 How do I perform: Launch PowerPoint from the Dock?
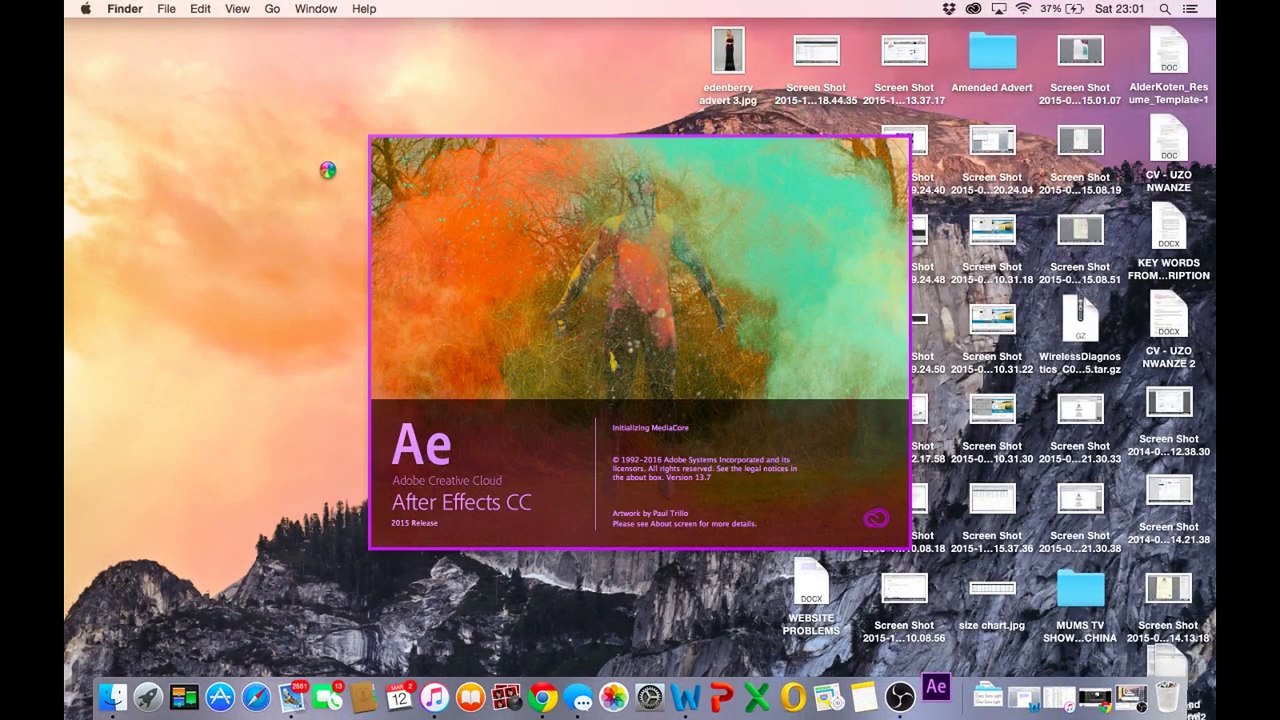(x=722, y=697)
